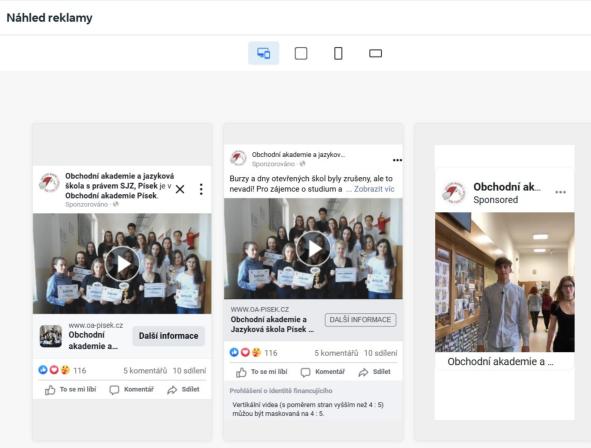Click the 'Komentář' icon under the first ad

point(114,390)
